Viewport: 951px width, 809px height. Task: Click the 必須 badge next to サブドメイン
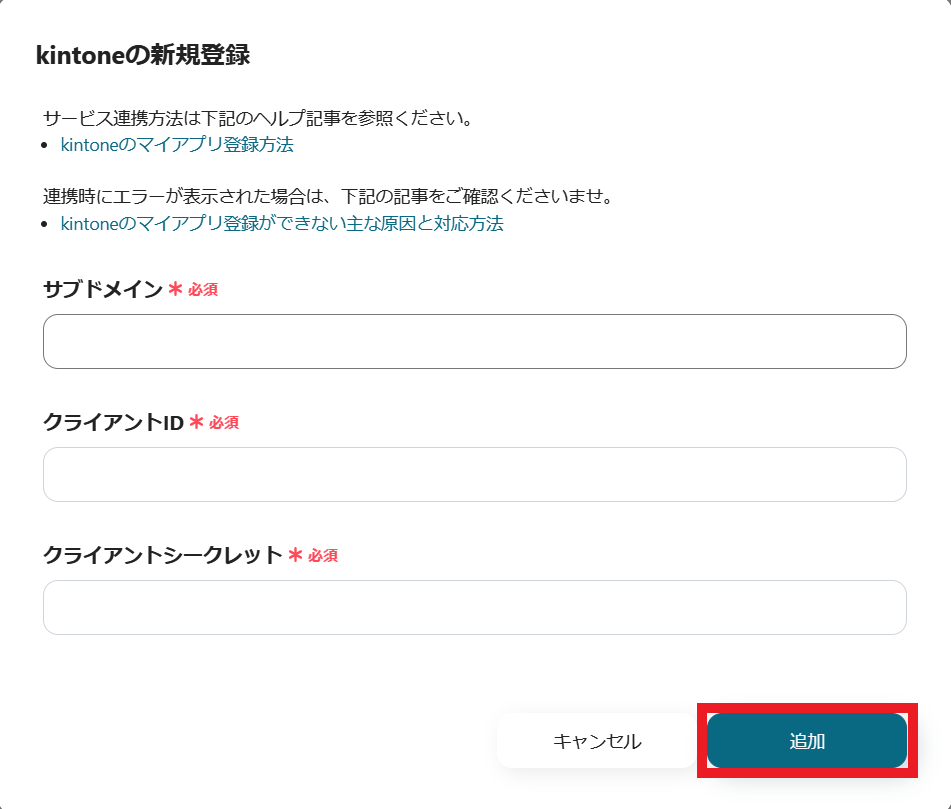tap(205, 290)
